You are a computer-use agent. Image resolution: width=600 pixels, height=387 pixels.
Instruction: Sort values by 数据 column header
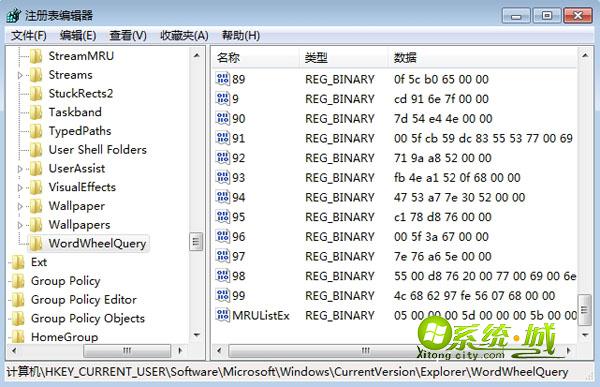point(483,58)
